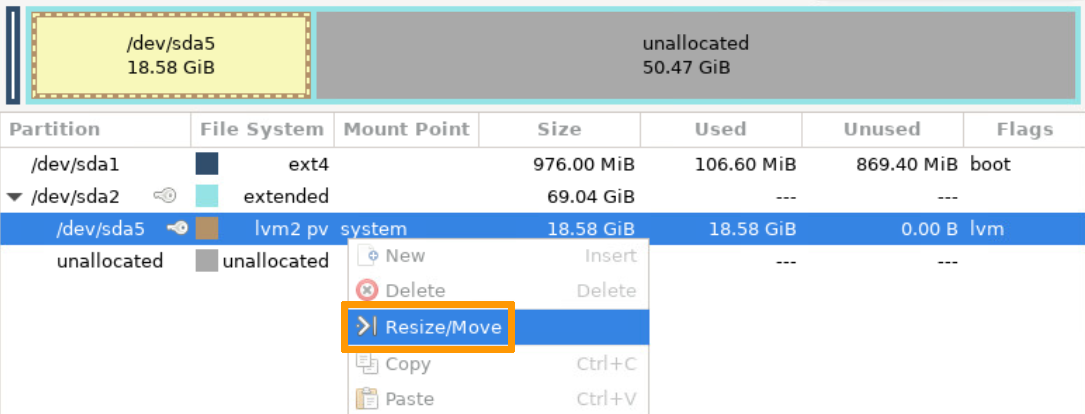Select the unallocated row in partition list
Image resolution: width=1085 pixels, height=414 pixels.
[x=109, y=261]
